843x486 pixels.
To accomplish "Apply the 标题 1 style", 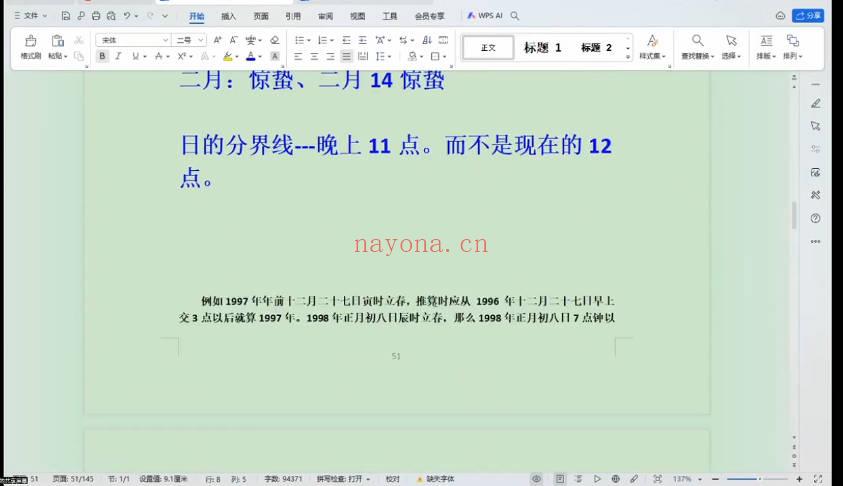I will pos(542,48).
